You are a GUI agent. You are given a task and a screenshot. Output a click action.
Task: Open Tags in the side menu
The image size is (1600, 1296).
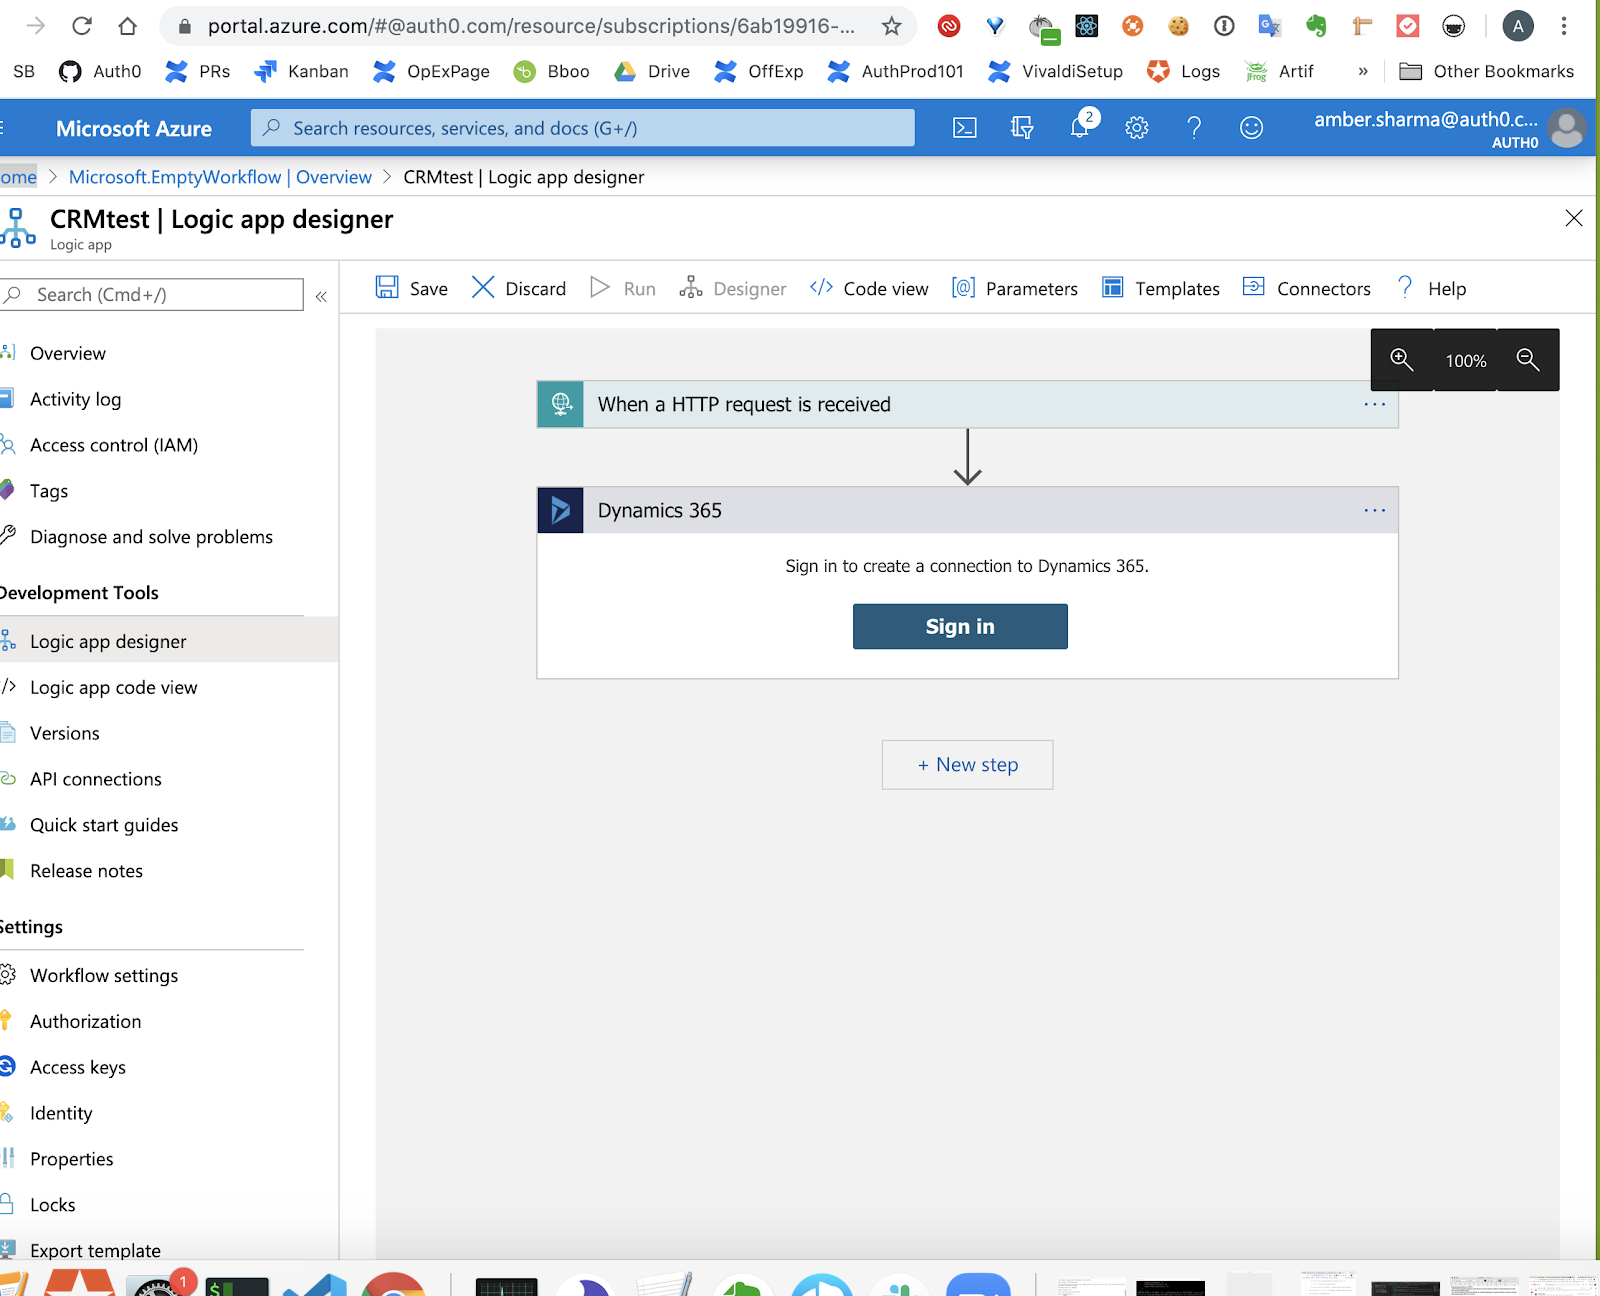49,491
